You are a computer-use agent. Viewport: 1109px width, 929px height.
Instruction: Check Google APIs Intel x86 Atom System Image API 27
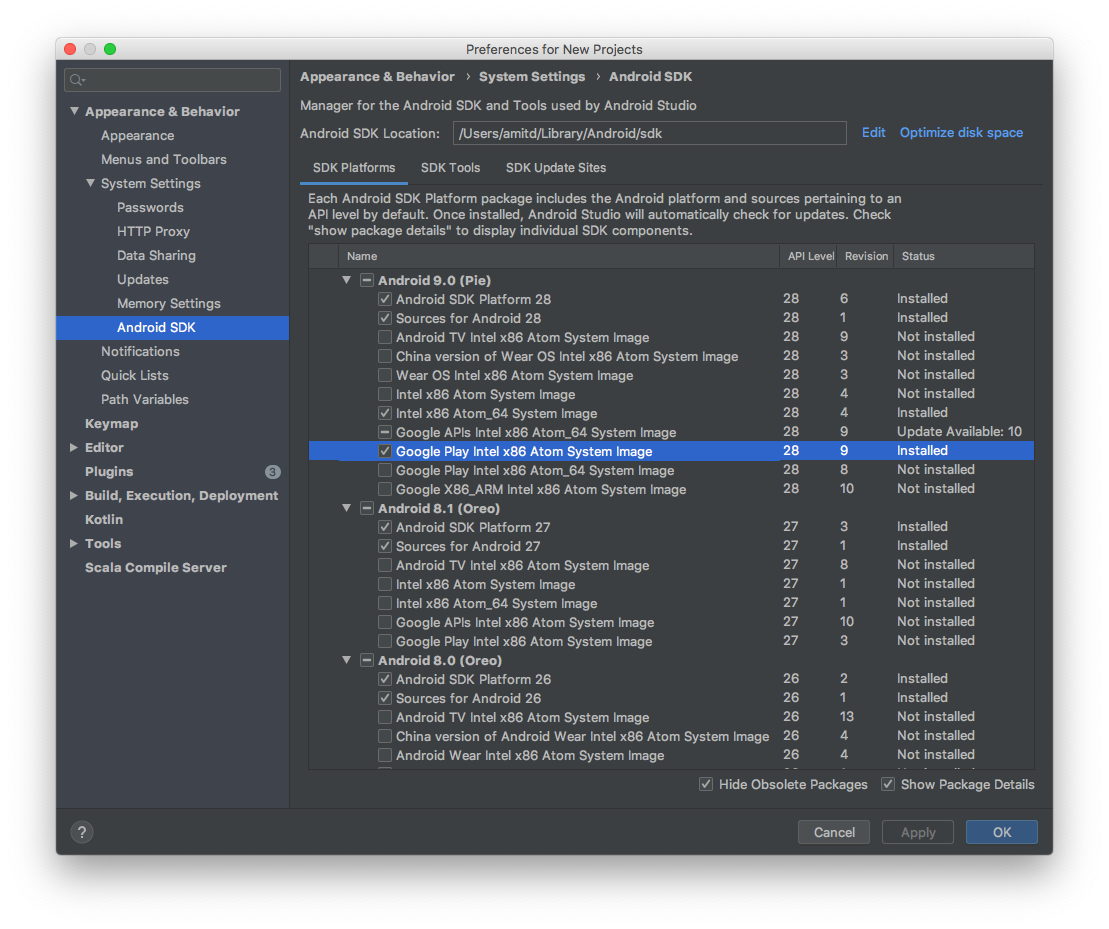[x=385, y=622]
